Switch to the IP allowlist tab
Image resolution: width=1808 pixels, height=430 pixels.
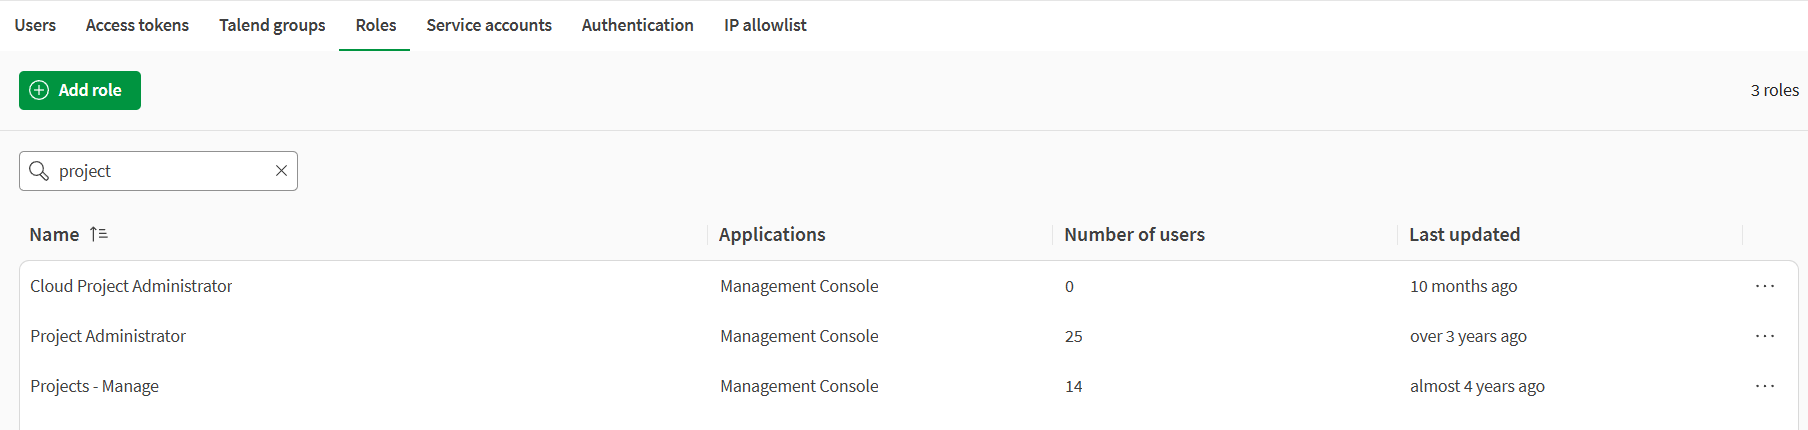(765, 25)
